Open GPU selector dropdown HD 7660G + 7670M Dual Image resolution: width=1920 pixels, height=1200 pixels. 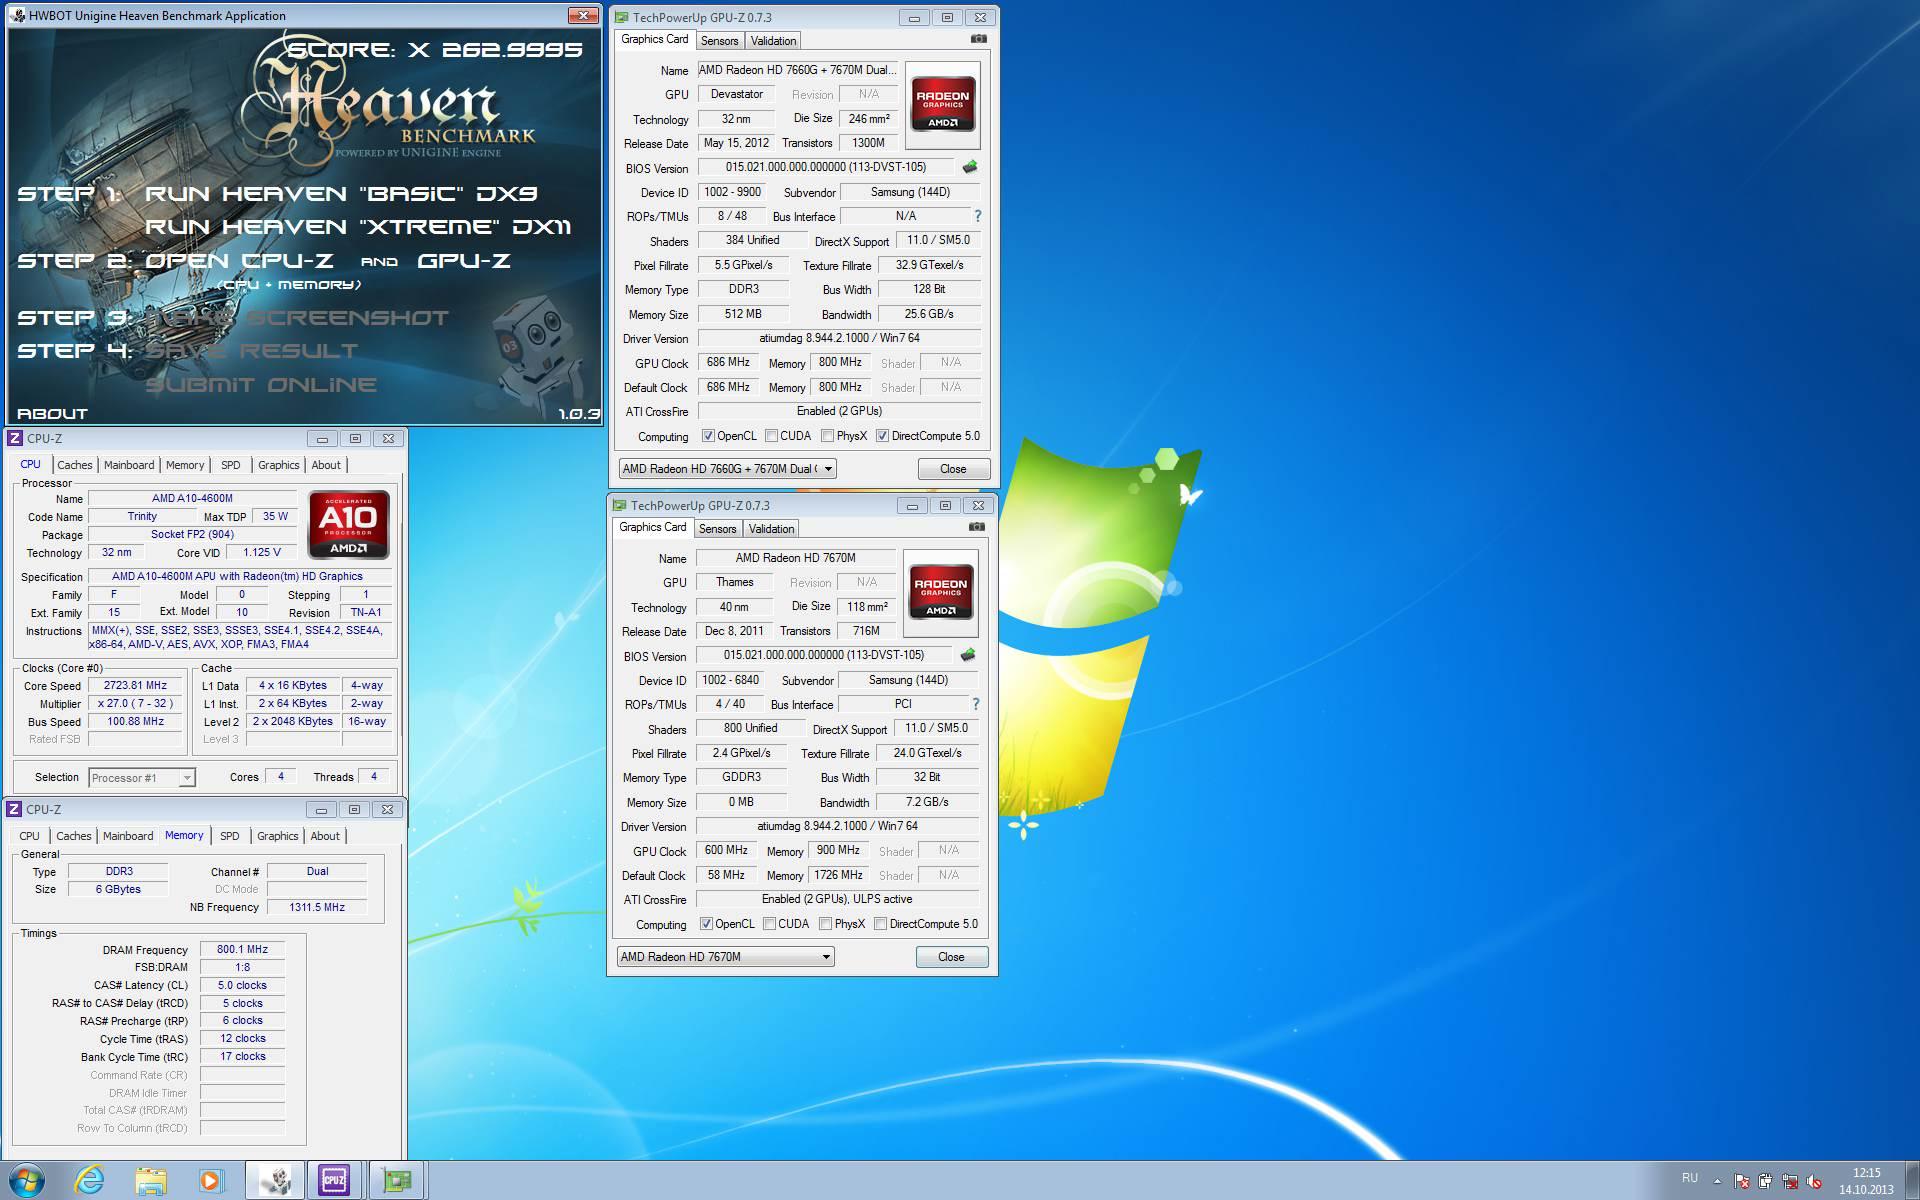pyautogui.click(x=727, y=468)
